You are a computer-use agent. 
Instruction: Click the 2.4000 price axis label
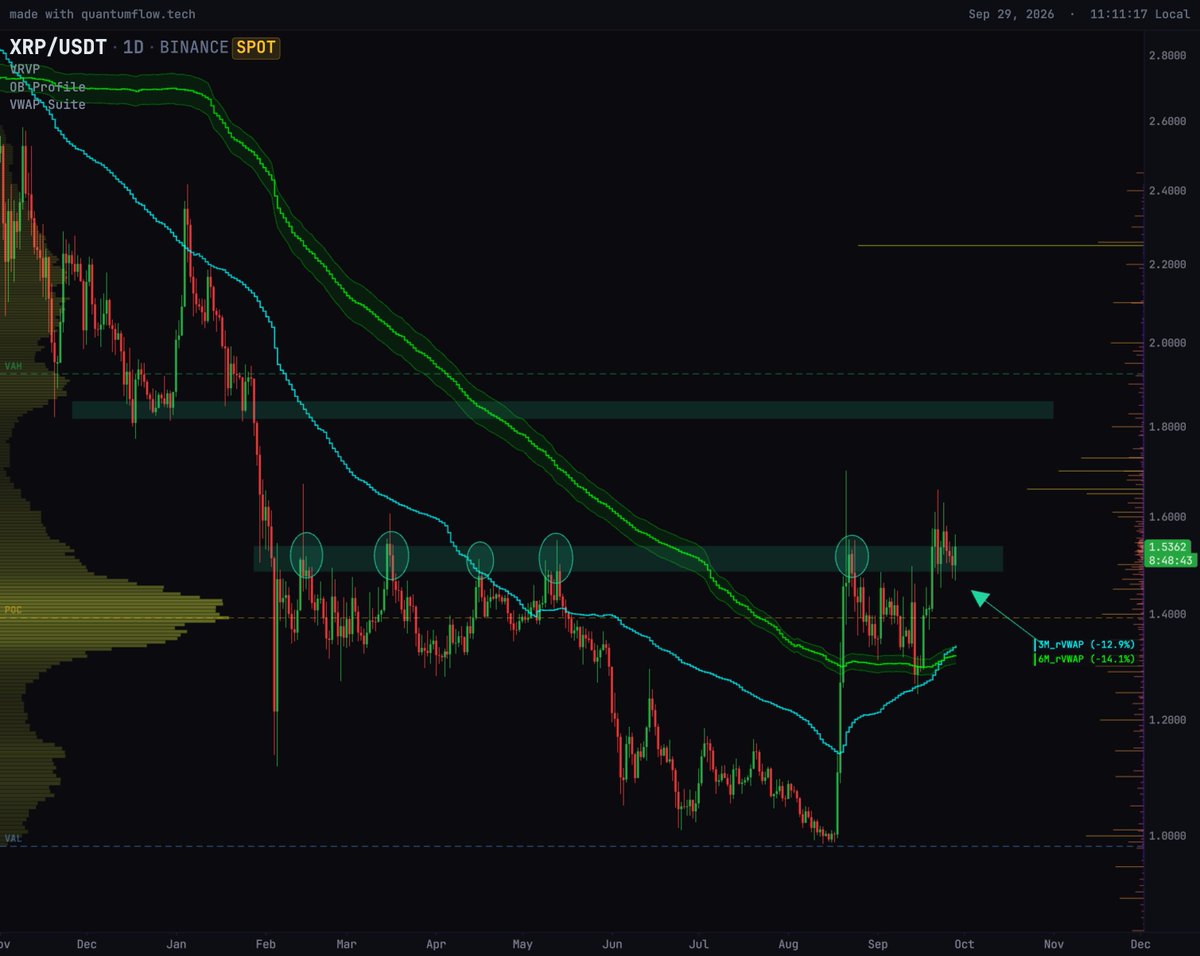tap(1168, 190)
